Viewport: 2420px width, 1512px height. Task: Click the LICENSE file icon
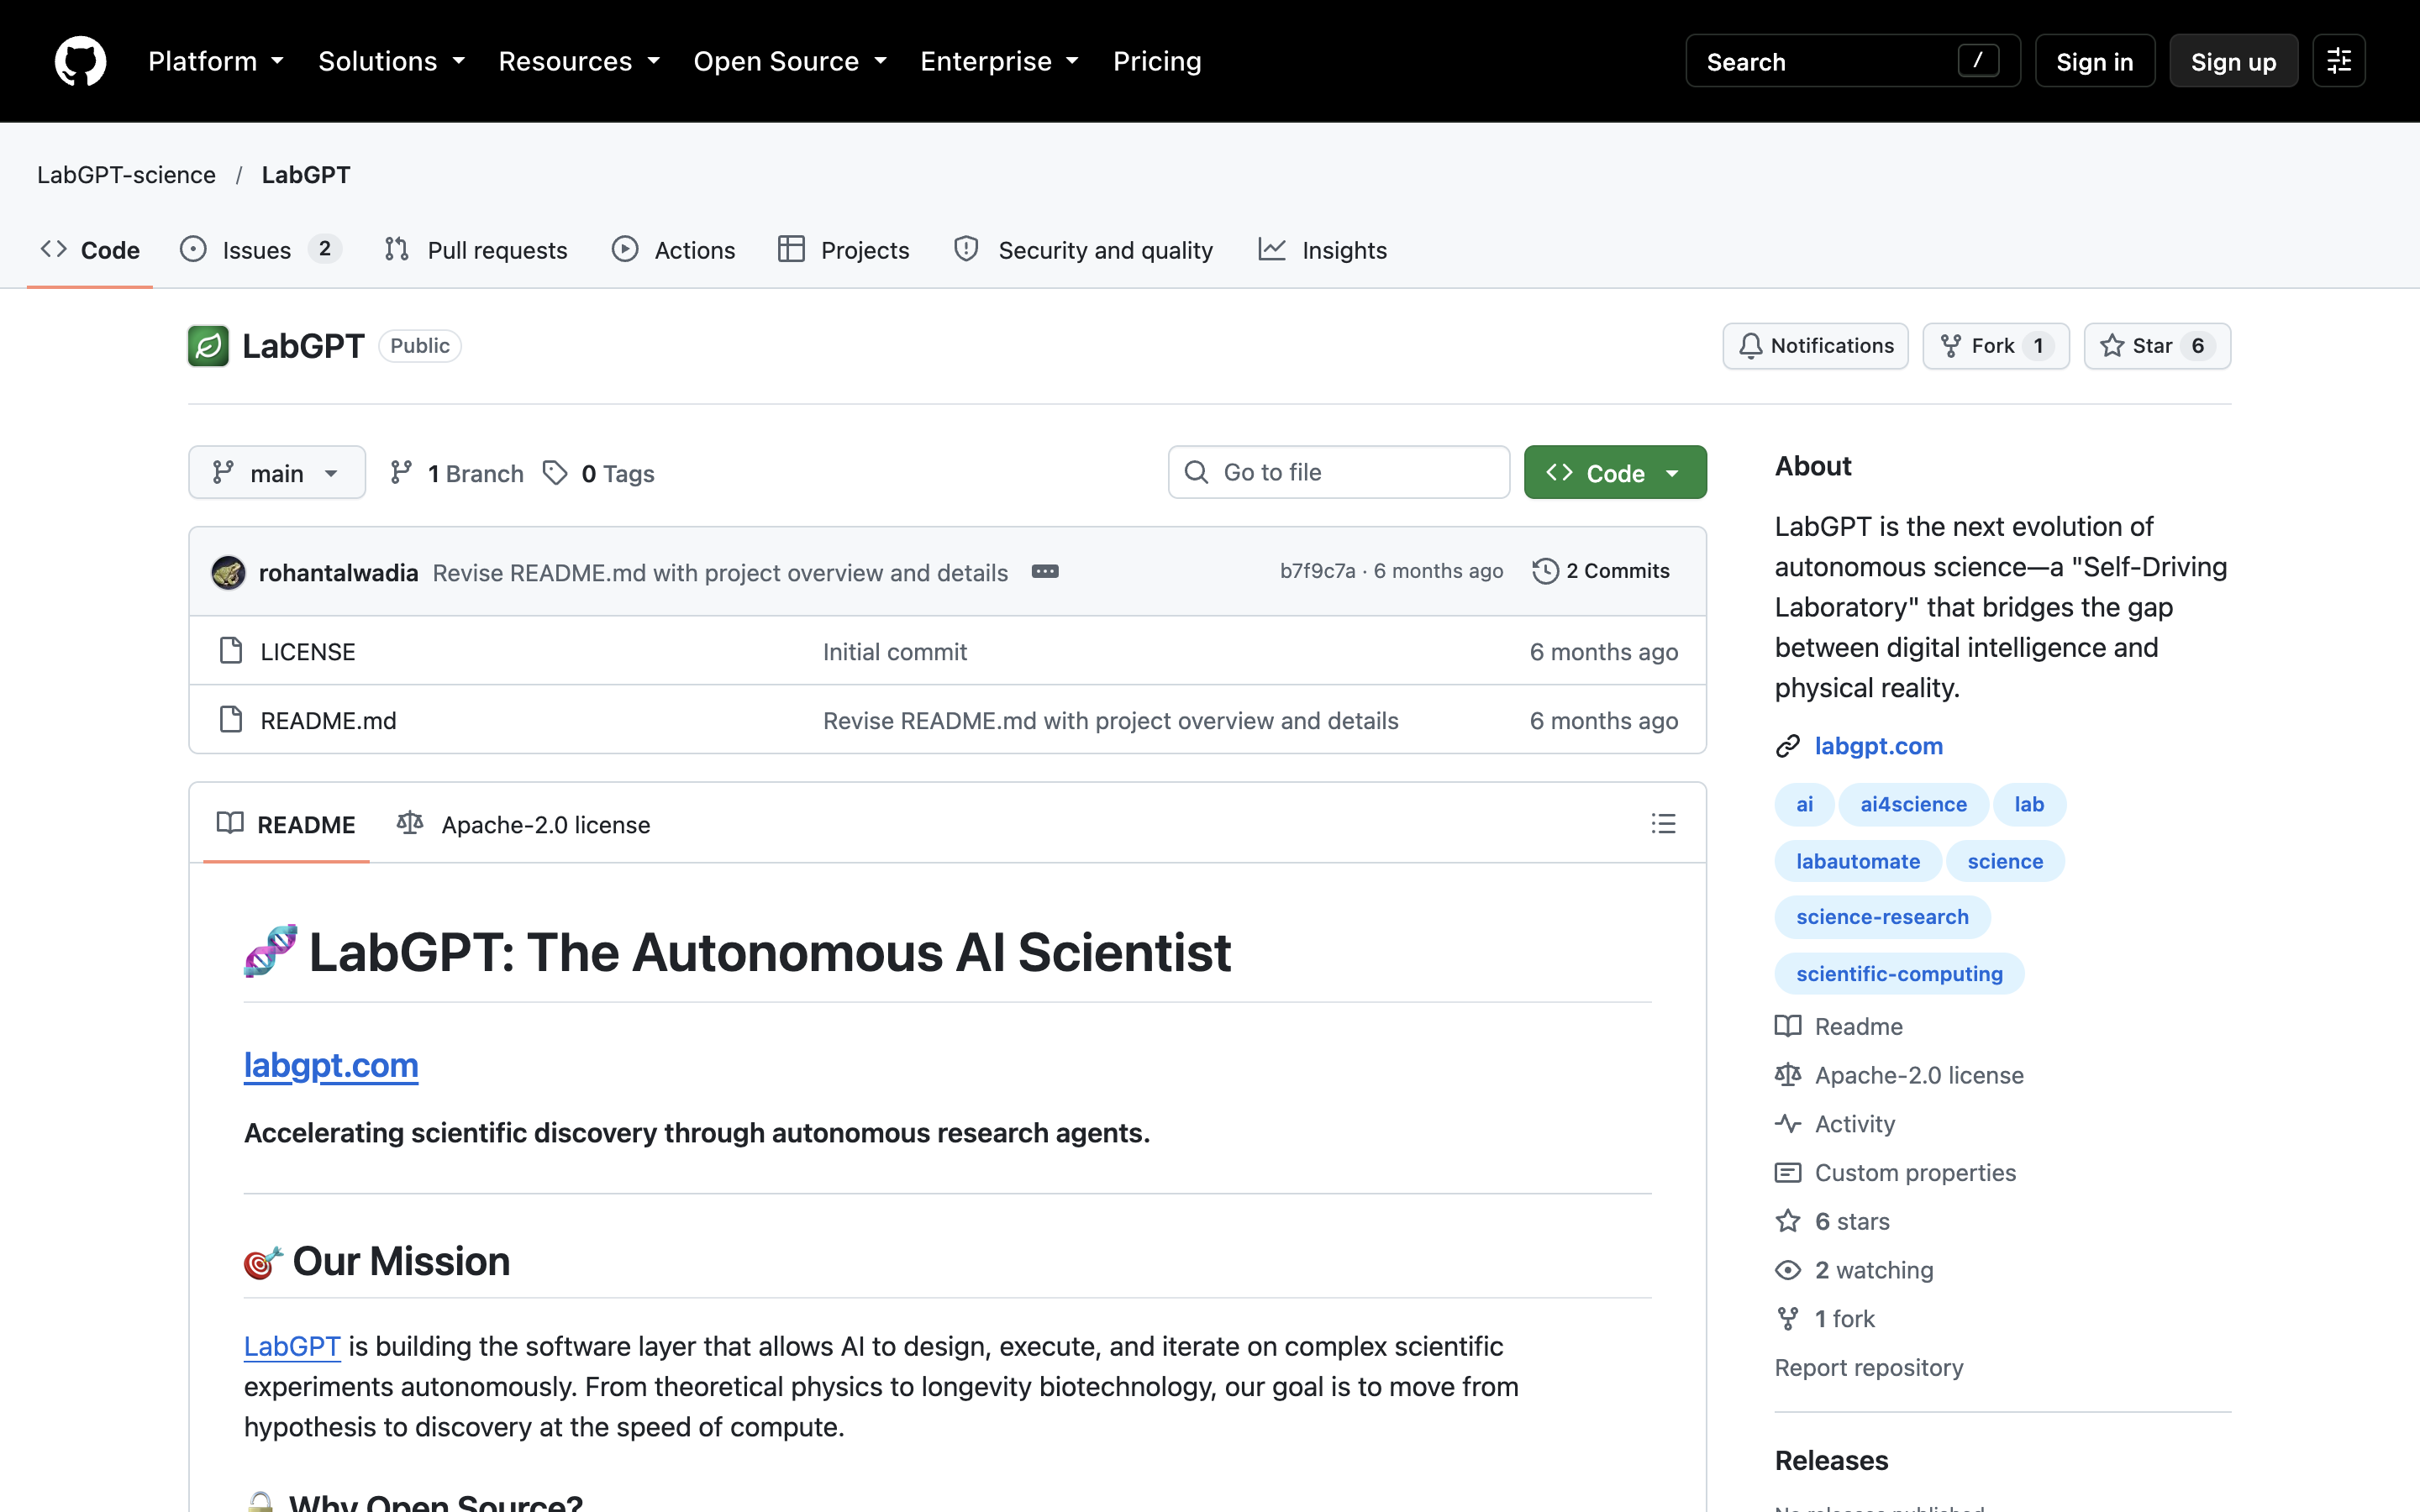(231, 651)
